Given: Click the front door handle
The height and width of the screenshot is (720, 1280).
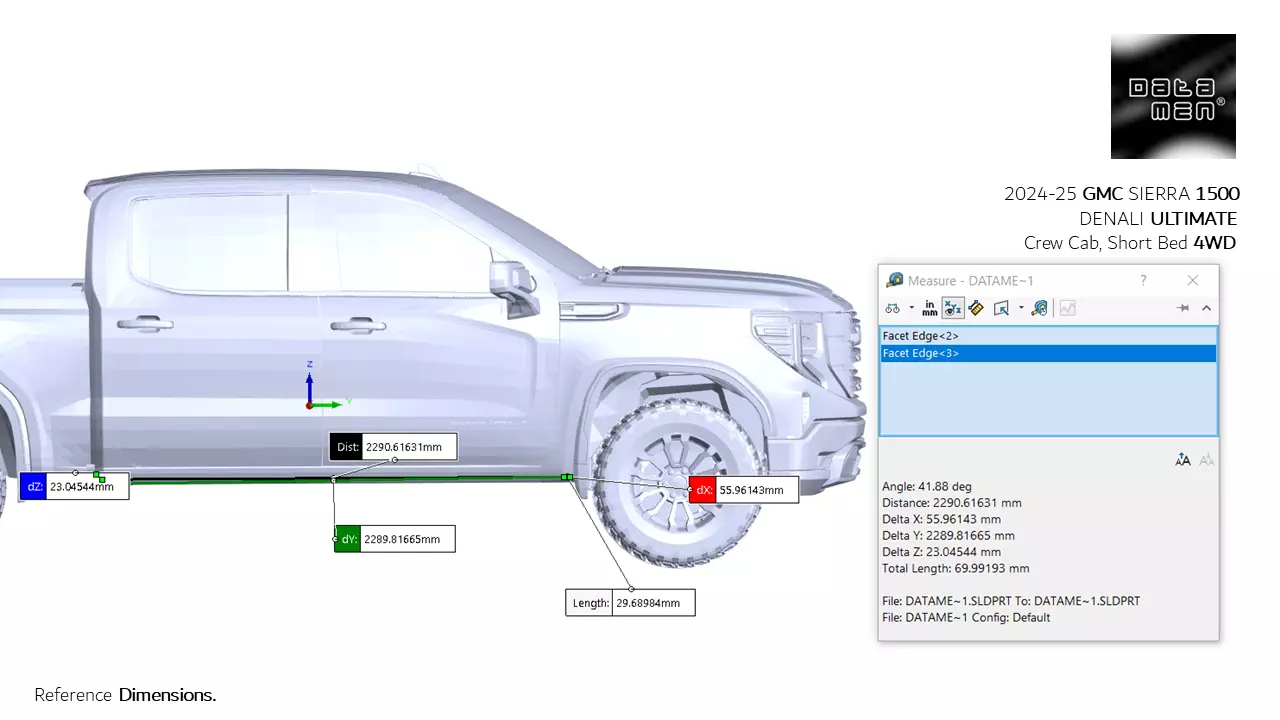Looking at the screenshot, I should point(358,325).
